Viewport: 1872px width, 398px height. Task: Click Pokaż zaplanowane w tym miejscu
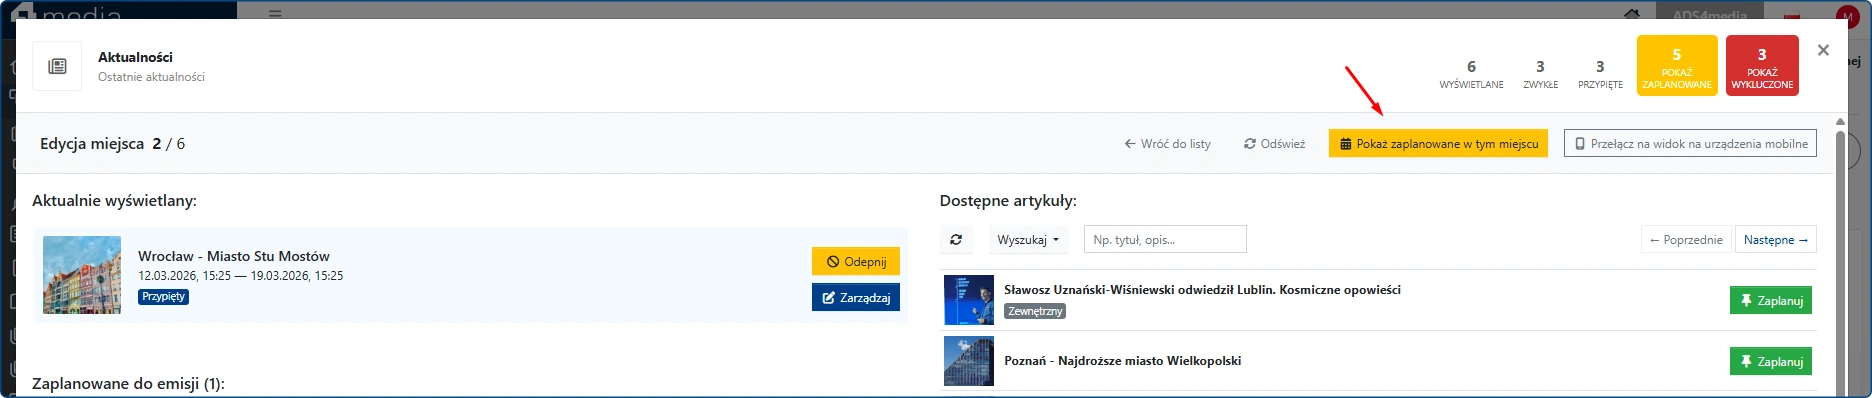(1438, 144)
